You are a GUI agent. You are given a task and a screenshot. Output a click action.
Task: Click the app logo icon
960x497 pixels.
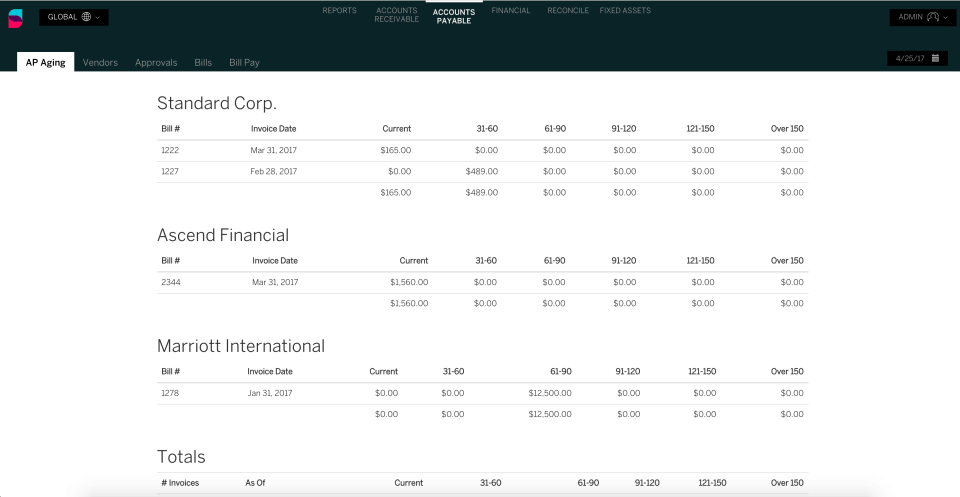click(15, 18)
